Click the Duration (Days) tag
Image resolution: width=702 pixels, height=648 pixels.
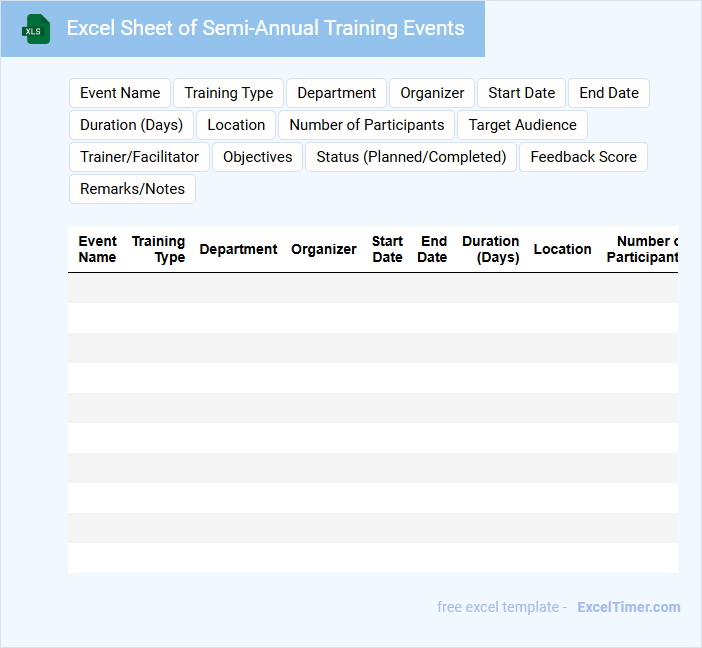pos(131,125)
